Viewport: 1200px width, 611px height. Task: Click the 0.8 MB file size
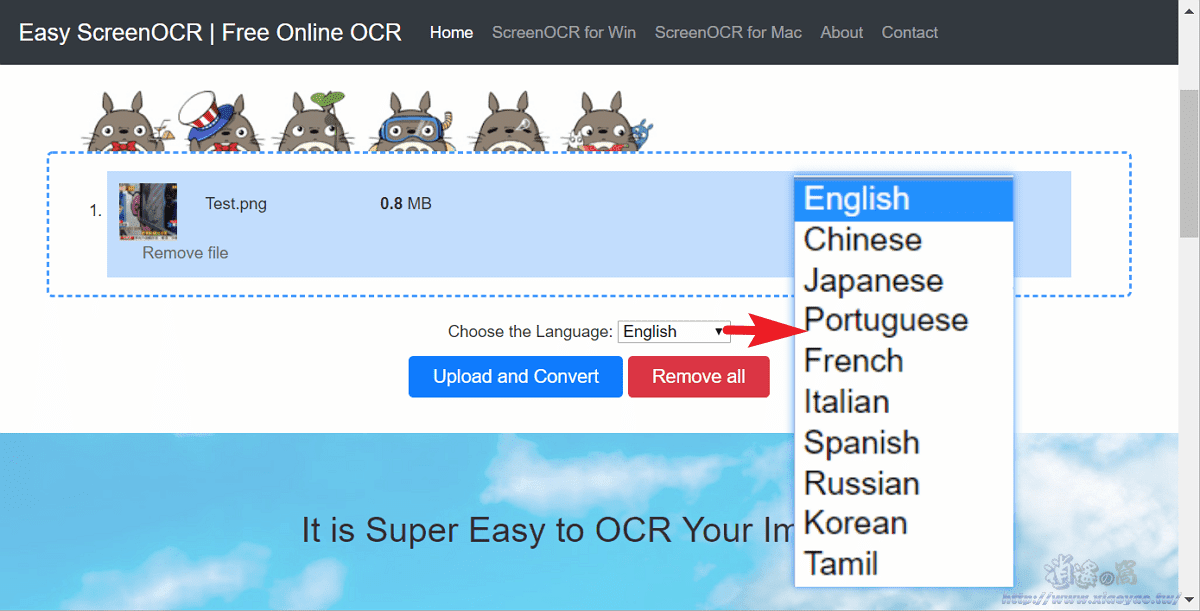406,204
